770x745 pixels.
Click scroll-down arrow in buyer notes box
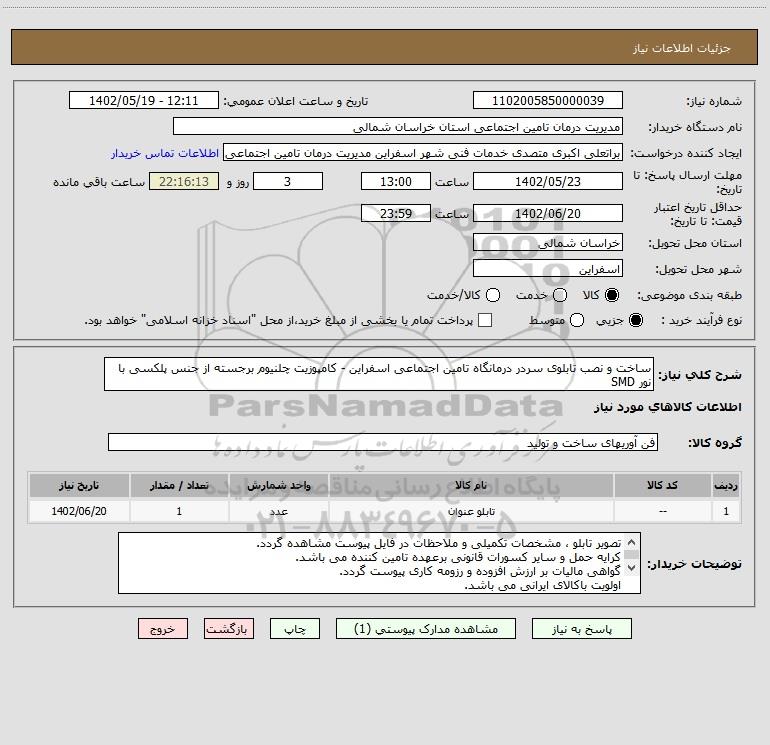point(632,568)
